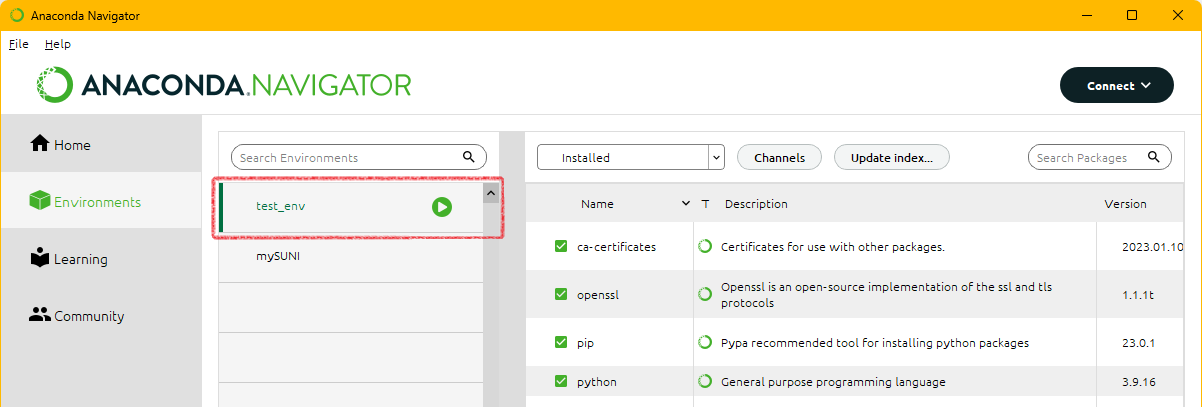Uncheck the openssl package checkbox
1202x407 pixels.
click(x=561, y=294)
